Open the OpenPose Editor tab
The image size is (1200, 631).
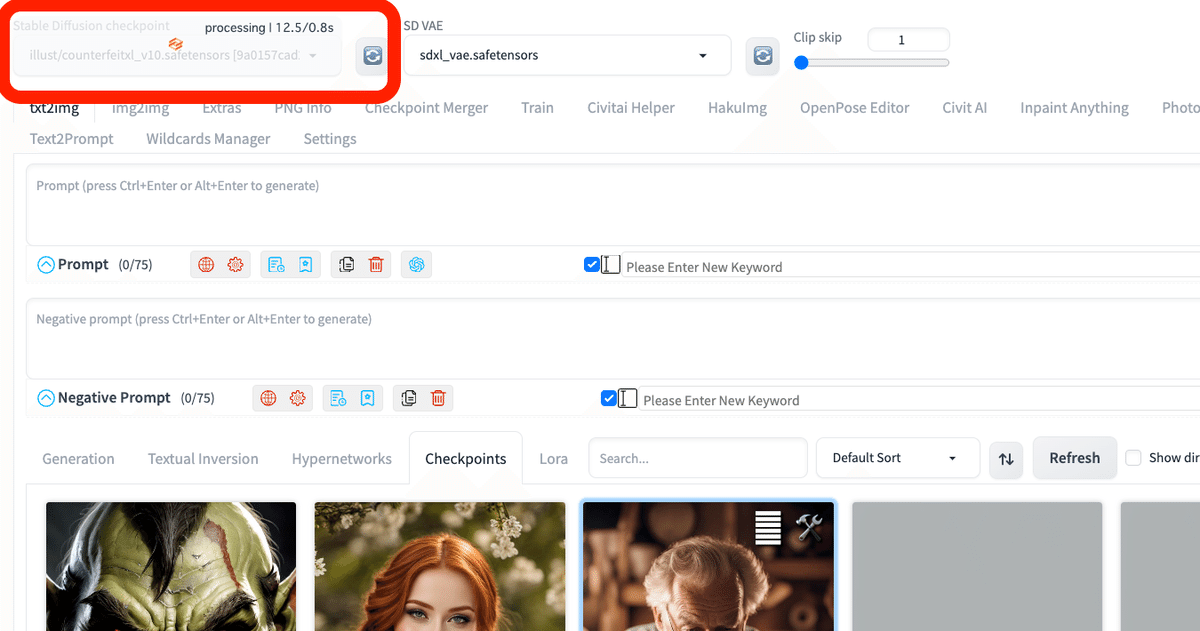(x=855, y=108)
